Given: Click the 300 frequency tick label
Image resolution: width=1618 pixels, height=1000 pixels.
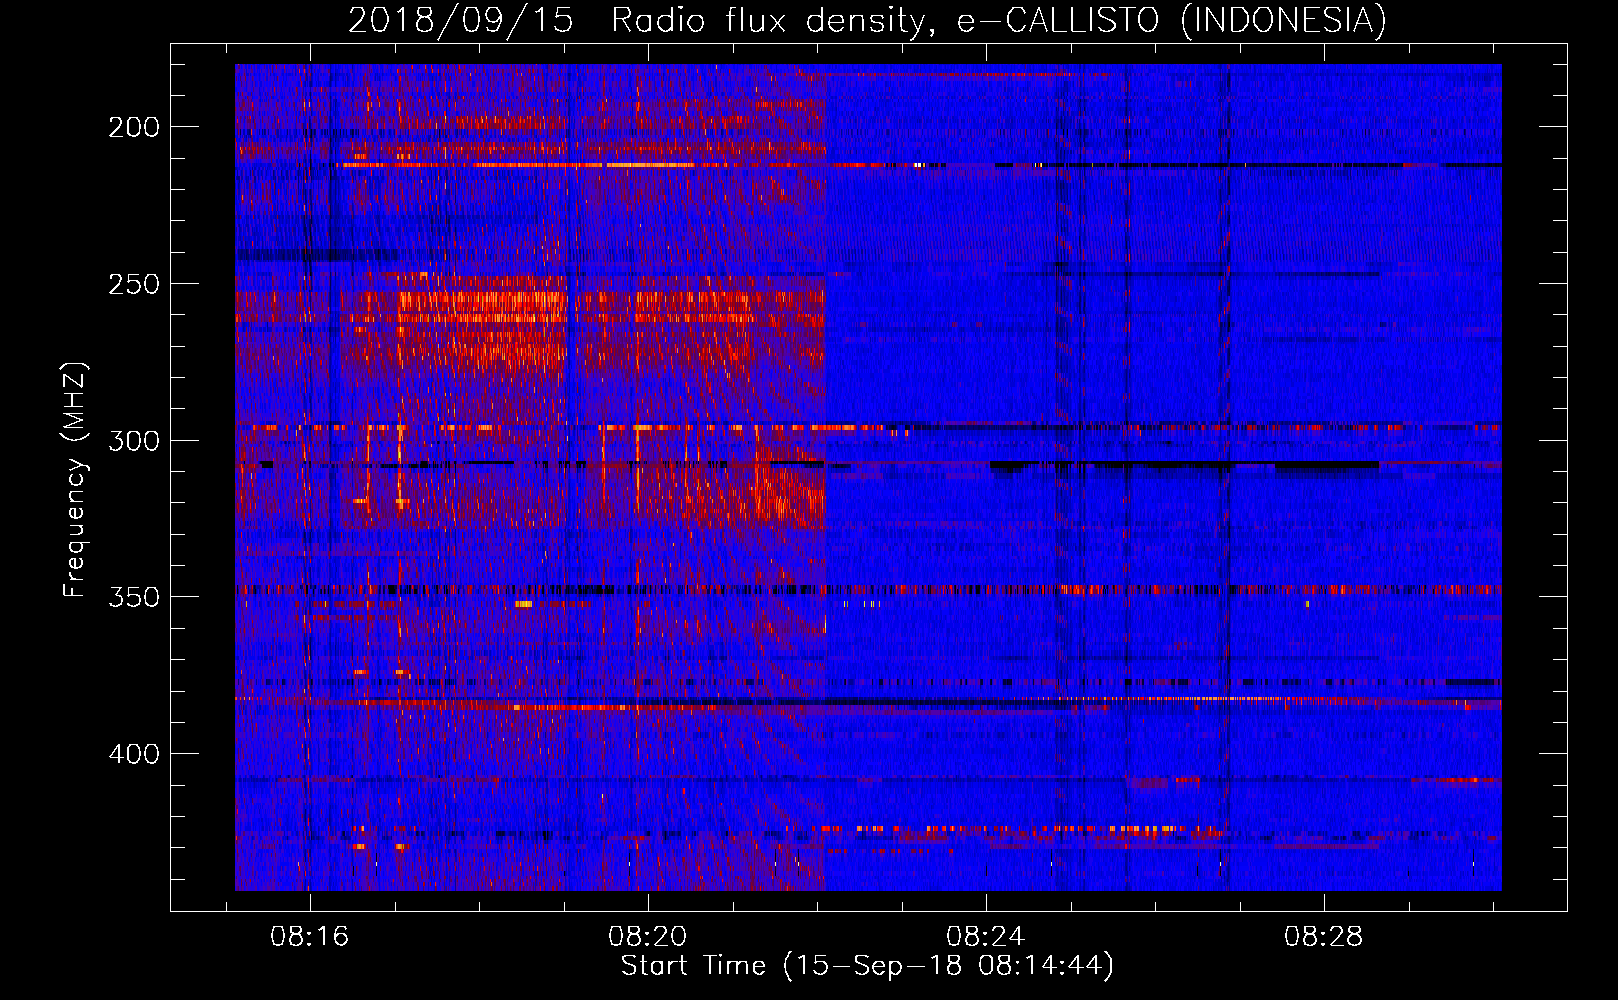Looking at the screenshot, I should tap(134, 441).
